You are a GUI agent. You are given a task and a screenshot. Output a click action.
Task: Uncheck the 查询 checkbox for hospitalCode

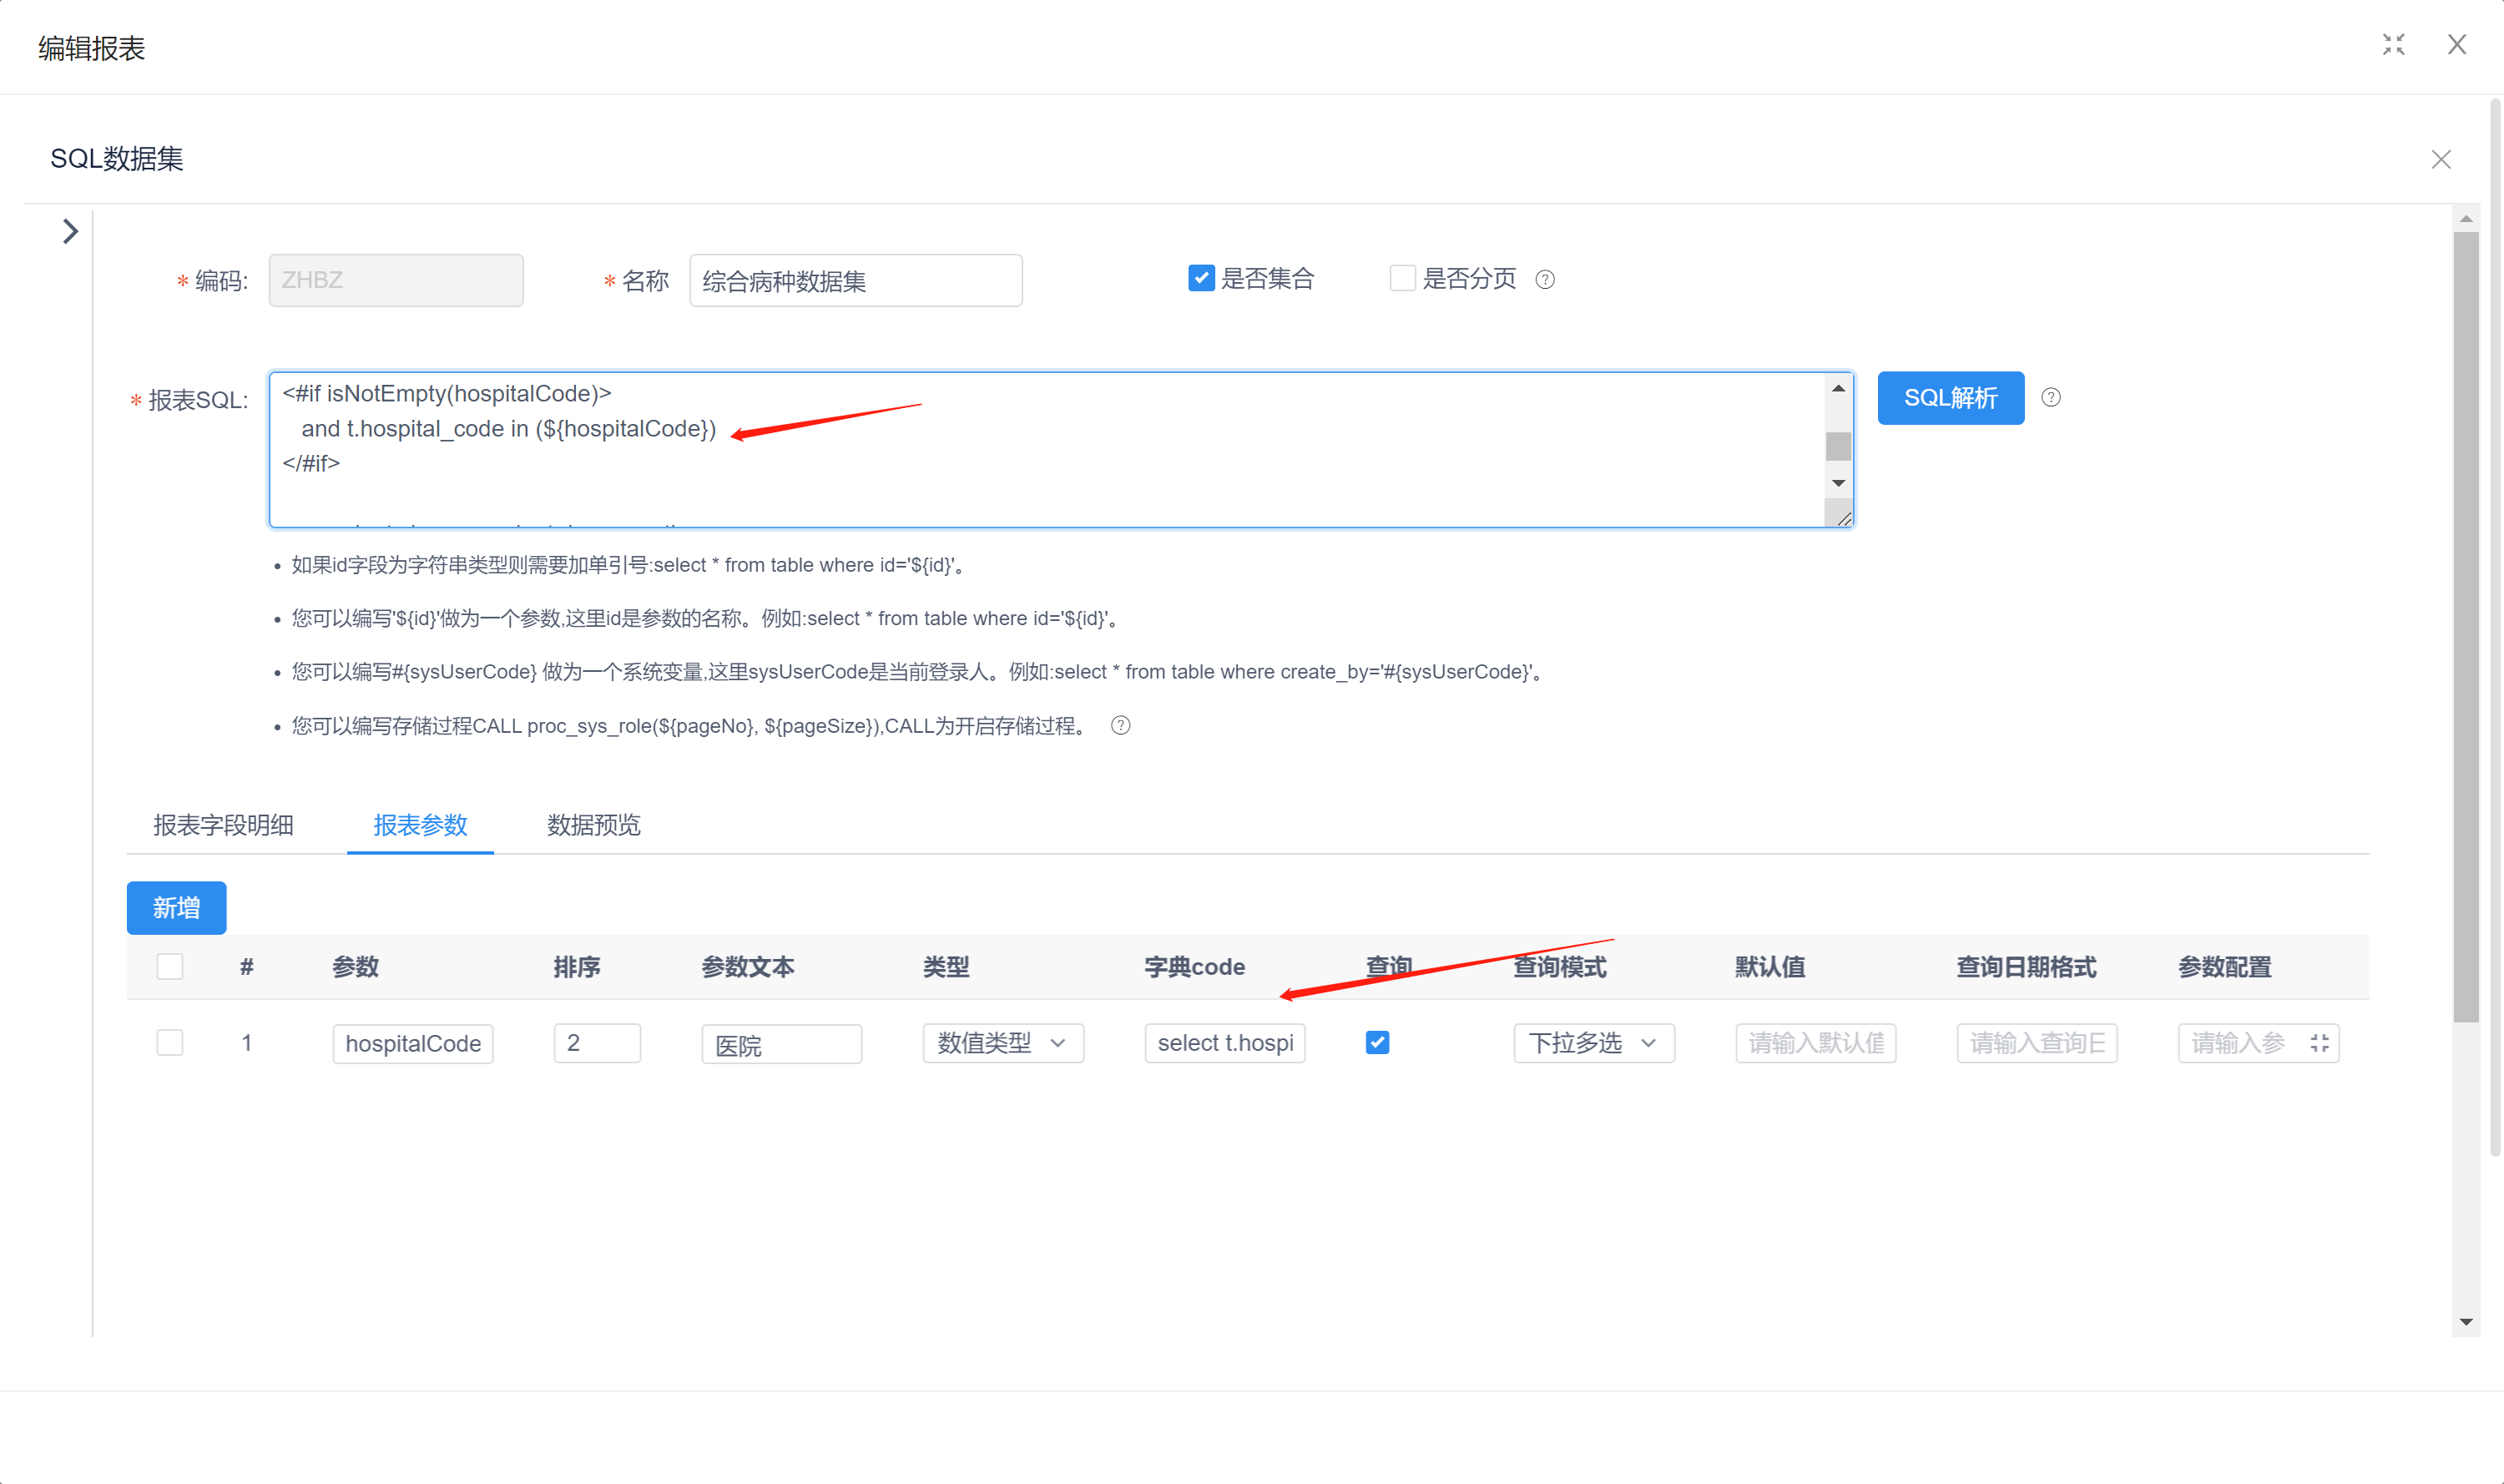(1377, 1043)
